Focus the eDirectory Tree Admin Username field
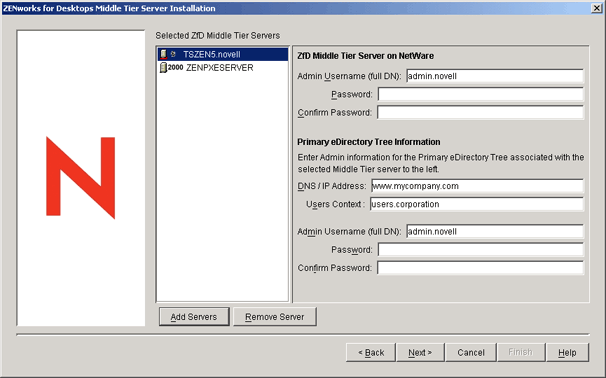 (495, 232)
